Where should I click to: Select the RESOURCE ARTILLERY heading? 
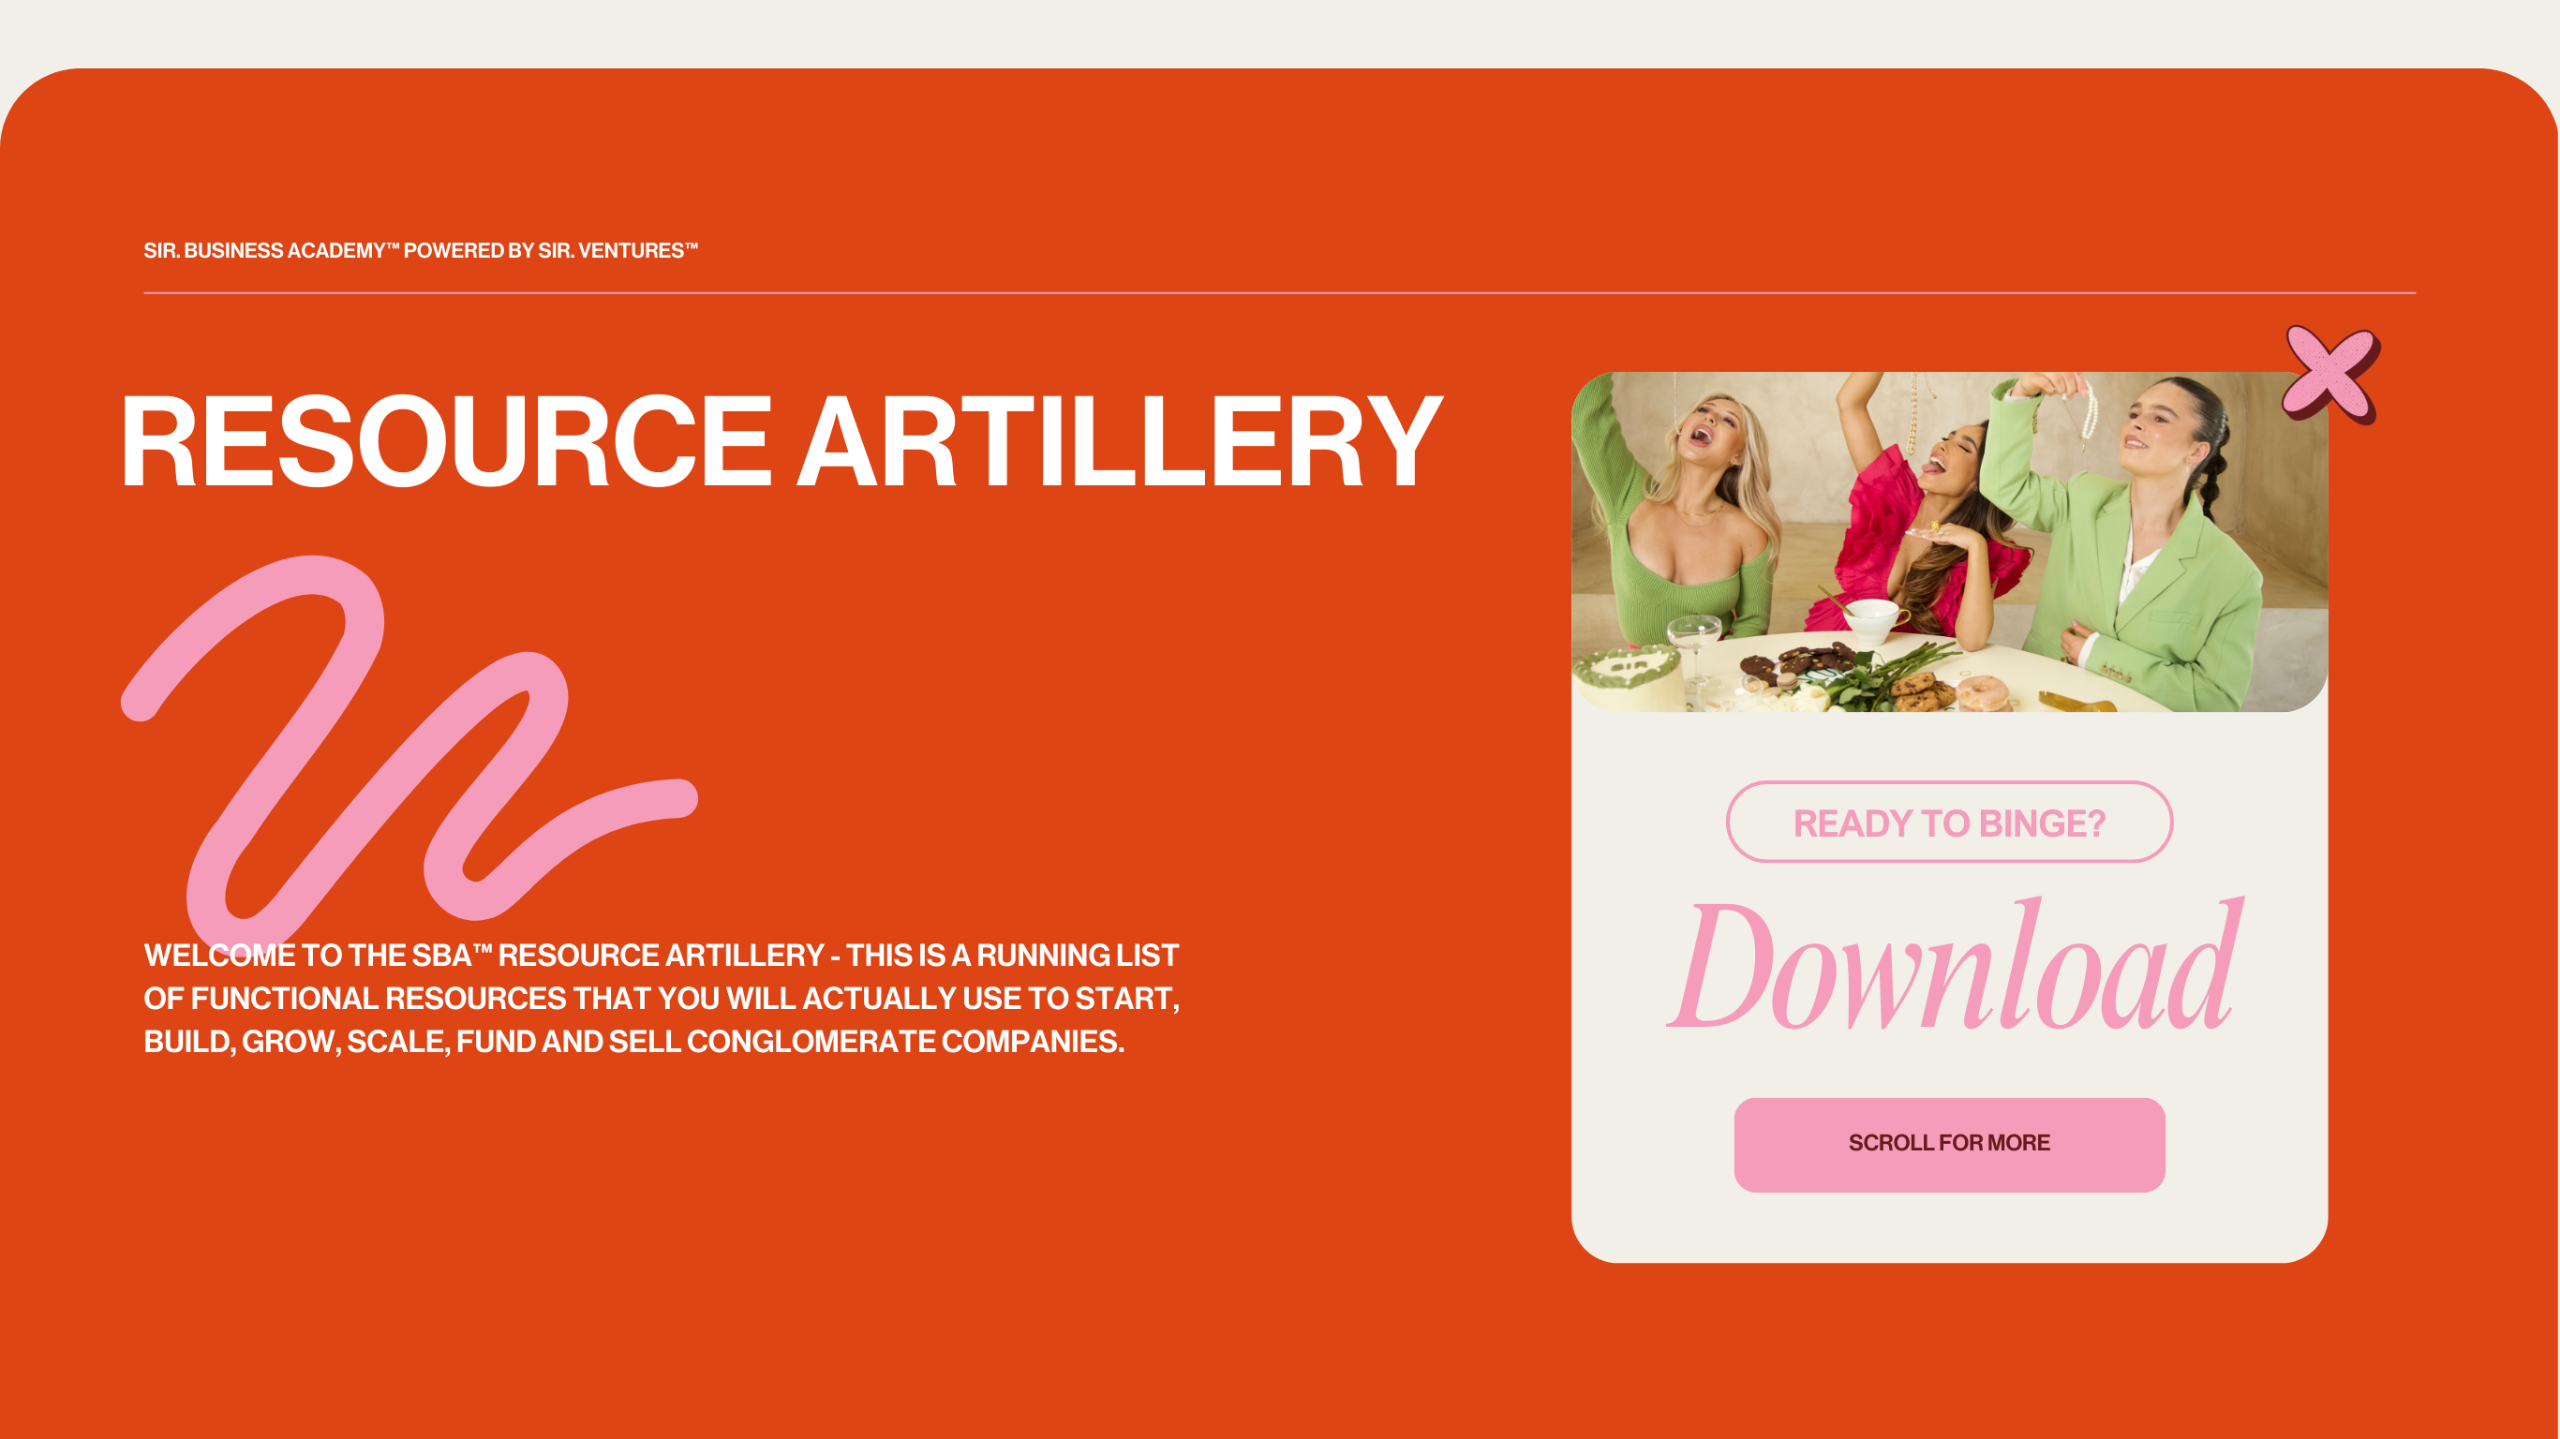click(780, 441)
